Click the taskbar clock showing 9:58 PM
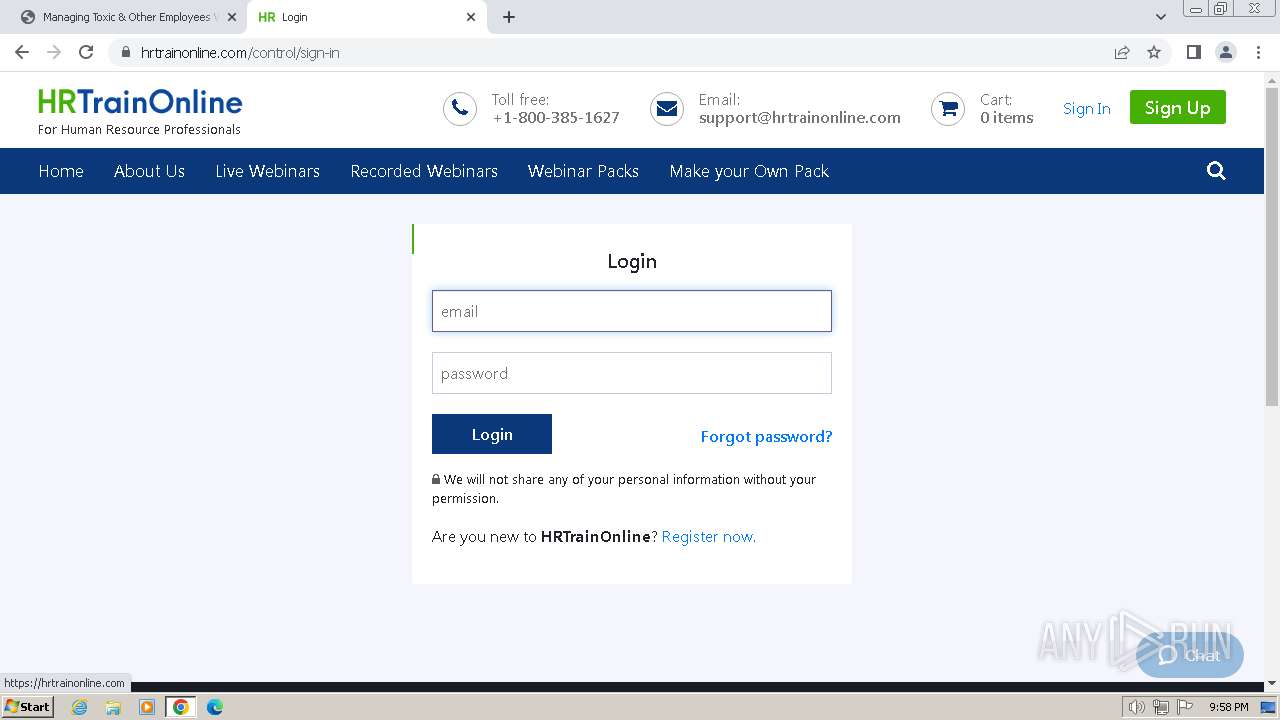 click(1228, 707)
